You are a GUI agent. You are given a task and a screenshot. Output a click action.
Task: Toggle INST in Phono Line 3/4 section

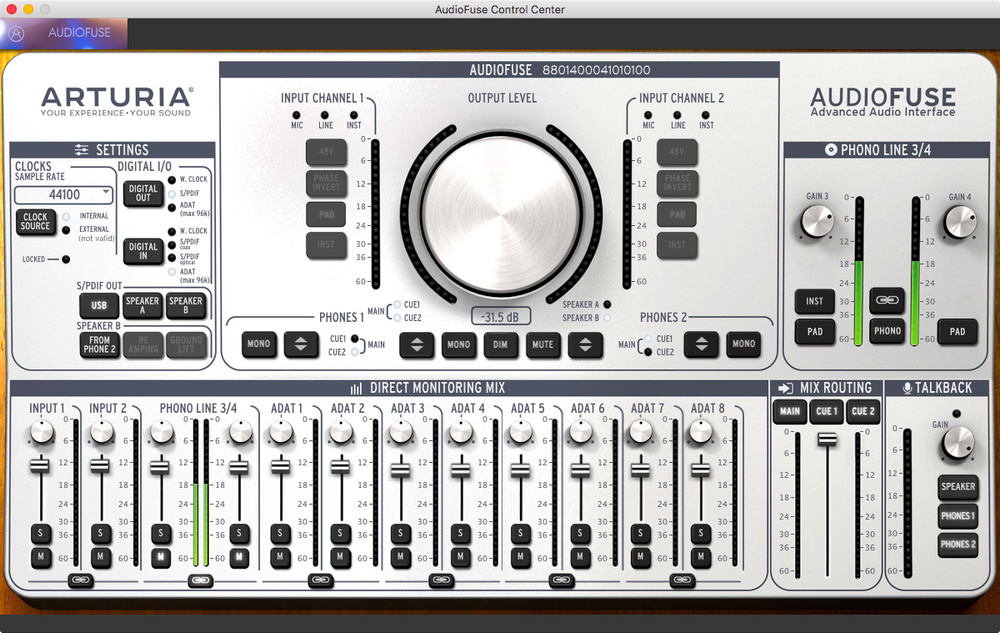814,302
